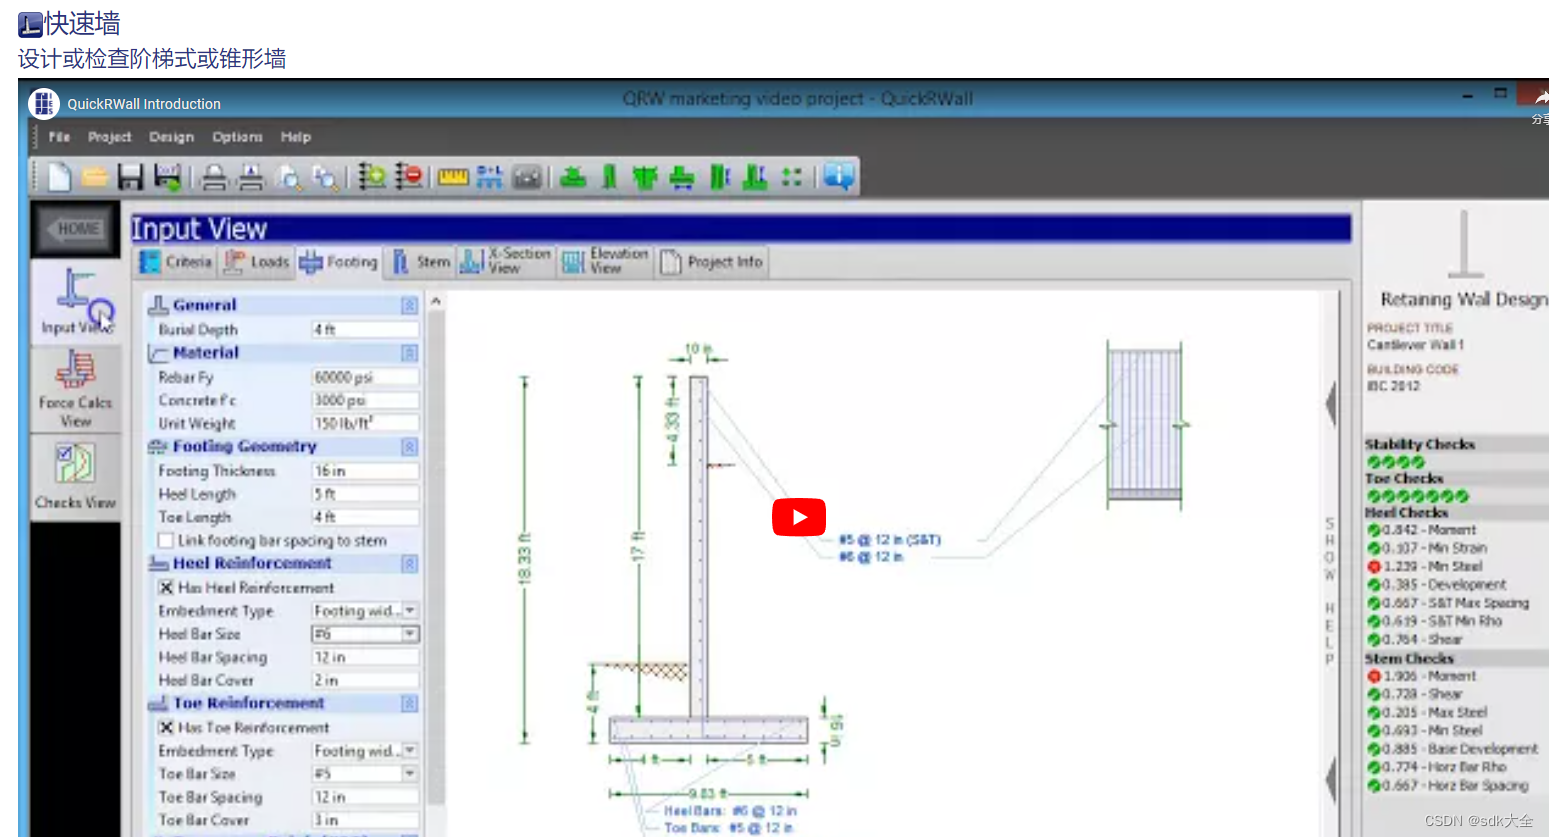Image resolution: width=1549 pixels, height=837 pixels.
Task: Open the Design menu
Action: (x=171, y=137)
